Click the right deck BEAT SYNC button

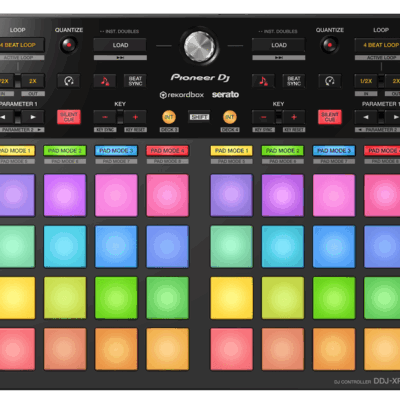pos(294,81)
